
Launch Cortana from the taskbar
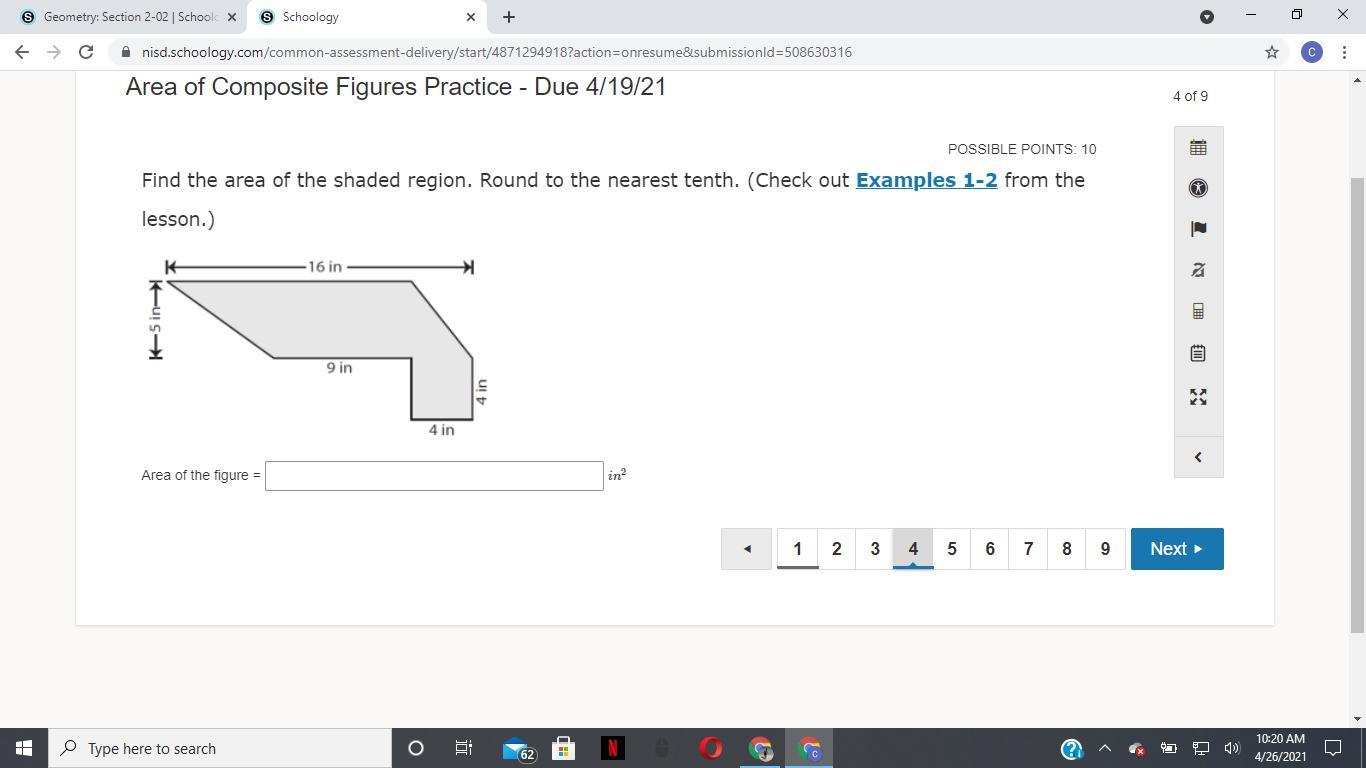click(x=416, y=748)
